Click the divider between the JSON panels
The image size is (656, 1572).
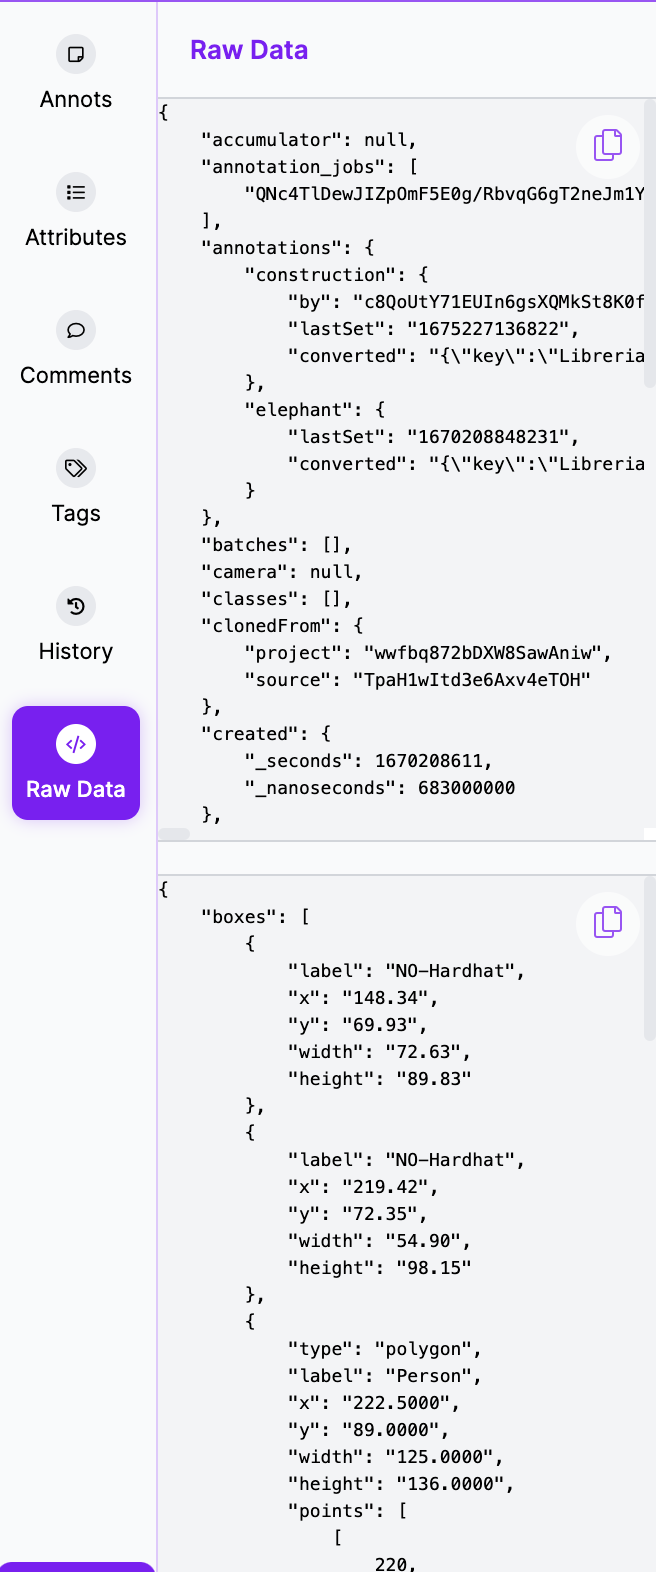[406, 858]
